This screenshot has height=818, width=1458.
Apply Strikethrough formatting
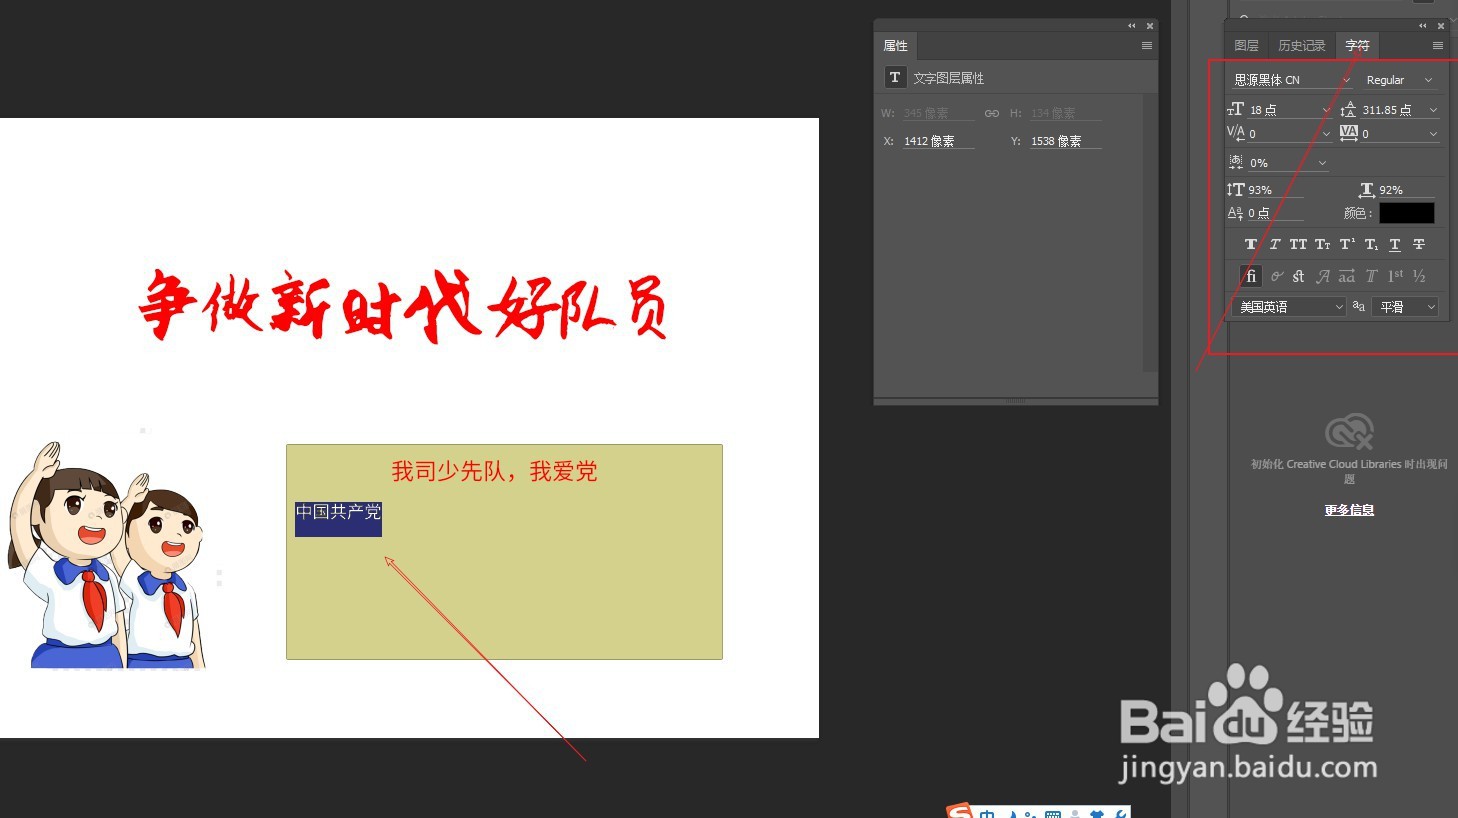click(x=1419, y=244)
